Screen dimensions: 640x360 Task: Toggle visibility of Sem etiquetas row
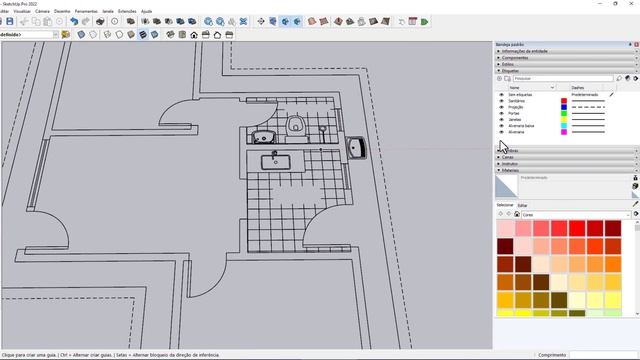tap(502, 95)
